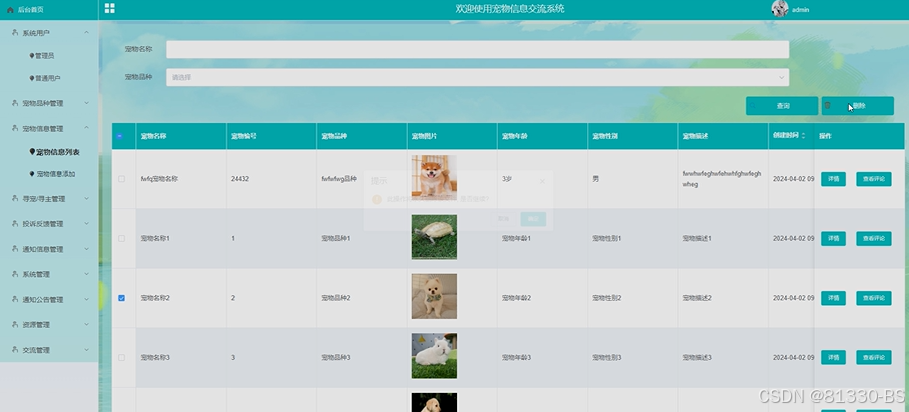This screenshot has width=909, height=412.
Task: Open the white rabbit thumbnail
Action: click(x=434, y=356)
